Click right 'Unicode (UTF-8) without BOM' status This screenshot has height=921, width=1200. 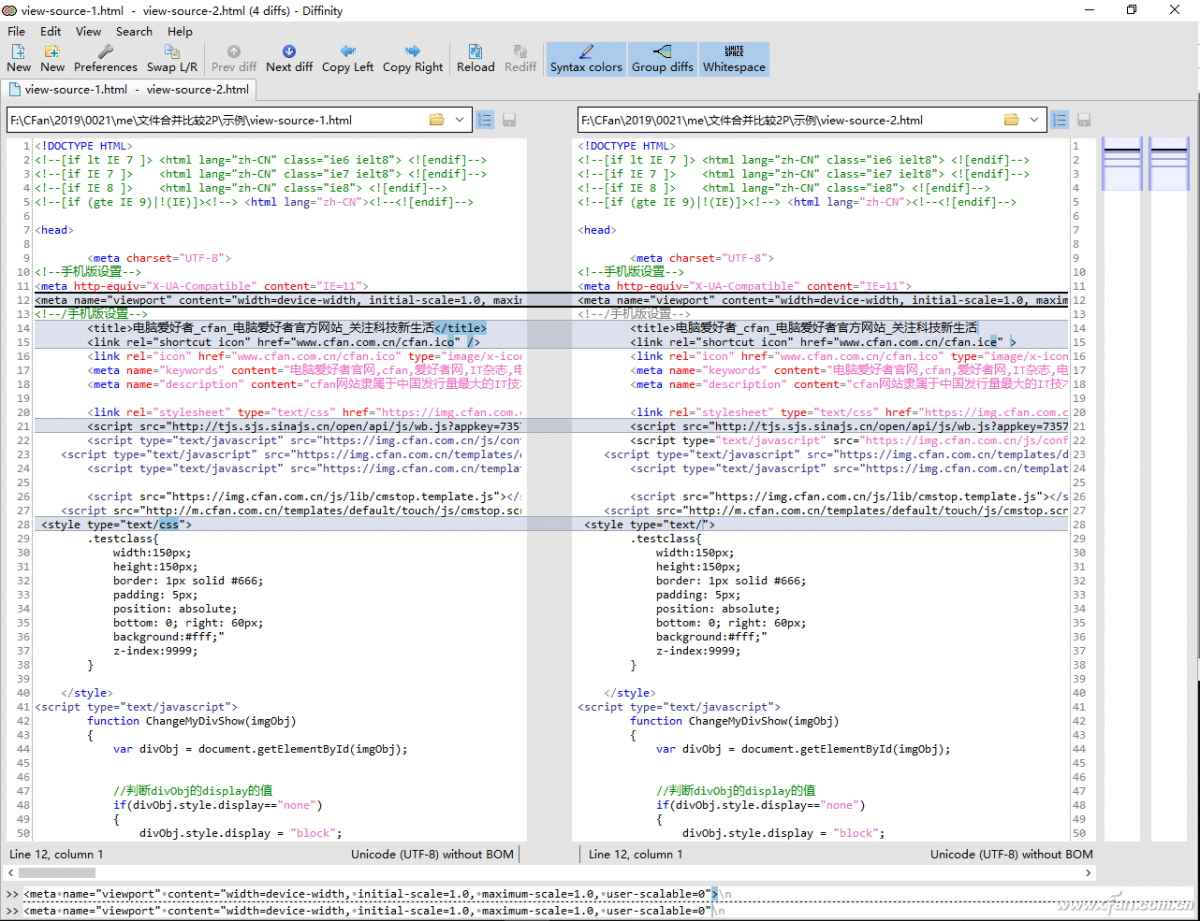[x=1011, y=854]
